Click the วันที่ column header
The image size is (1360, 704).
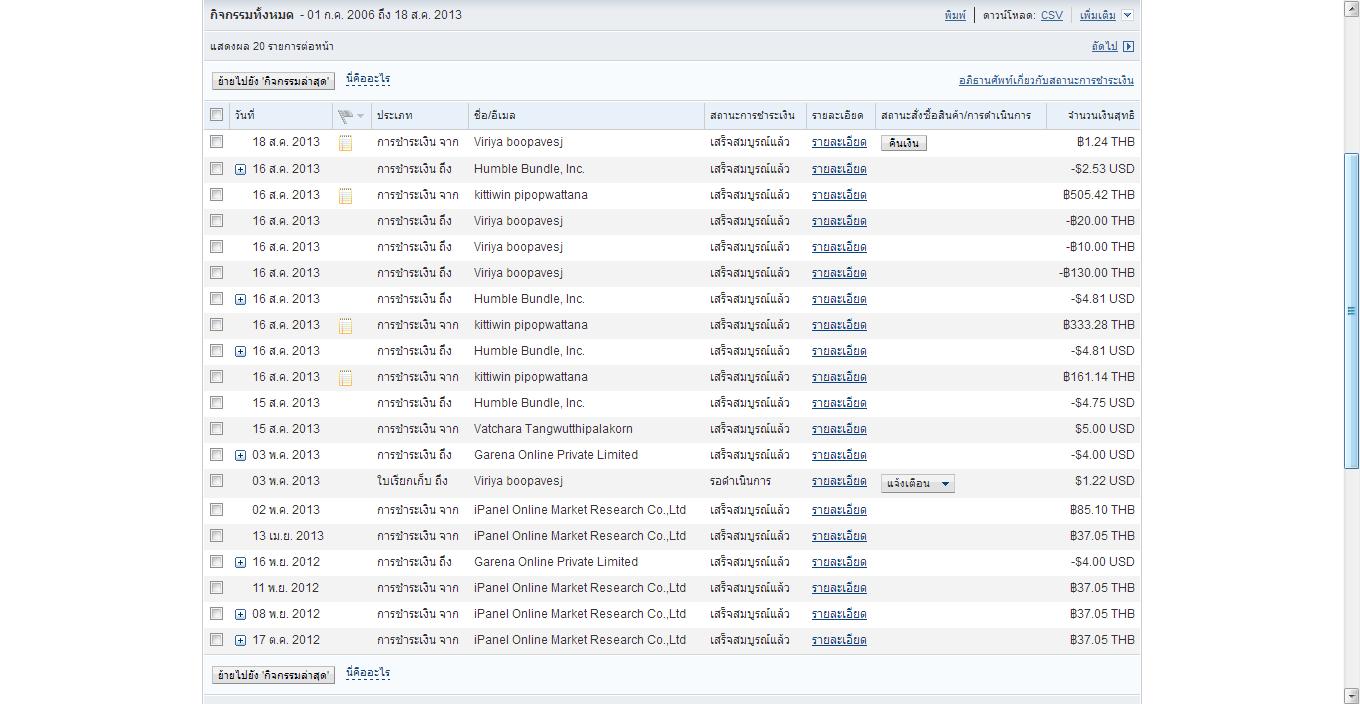click(x=245, y=115)
